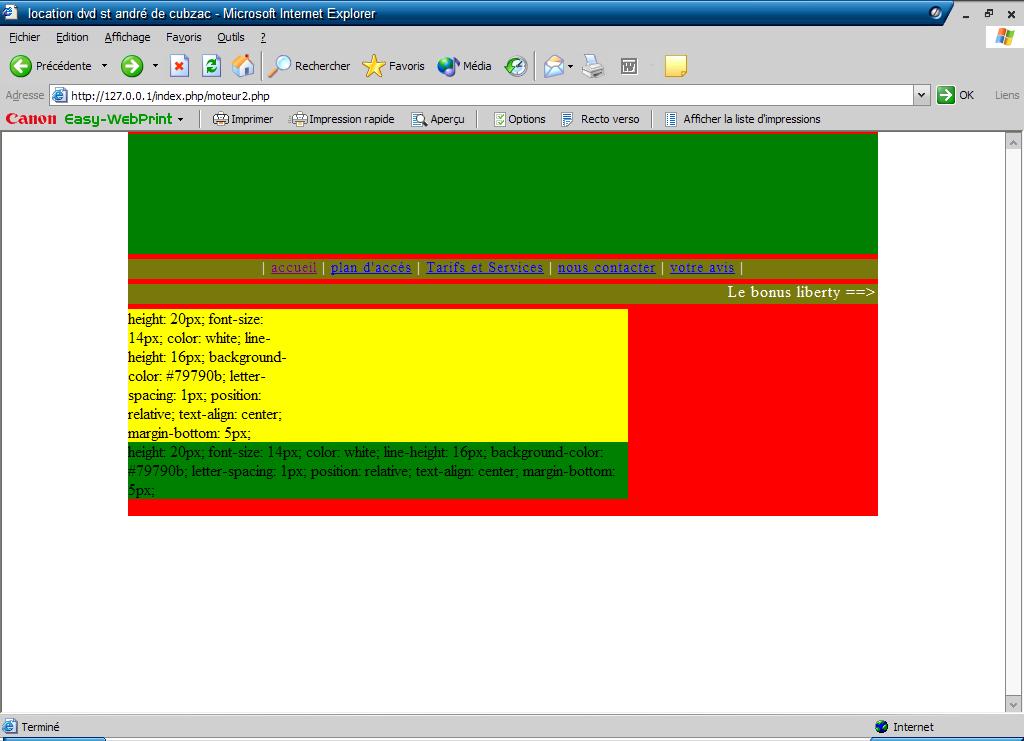
Task: Click the Recto verso duplex button
Action: tap(600, 119)
